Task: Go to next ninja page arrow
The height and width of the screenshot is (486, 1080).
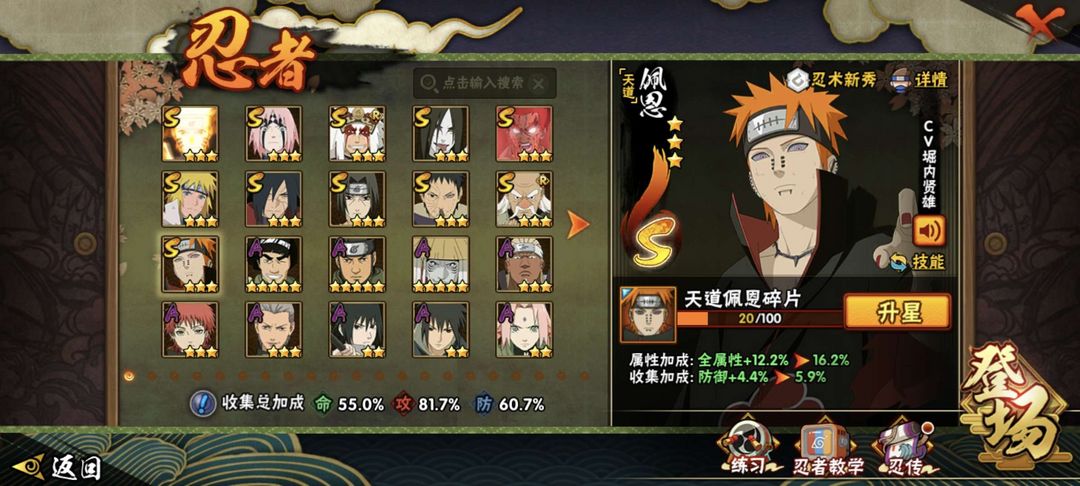Action: tap(579, 224)
